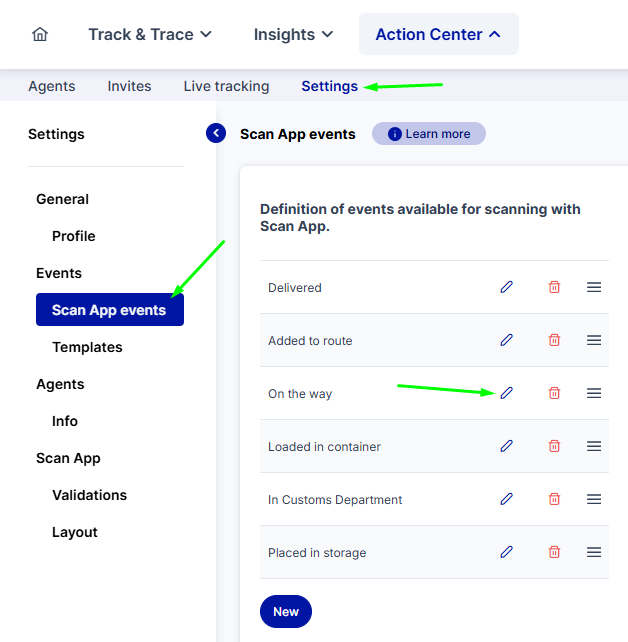Delete the Delivered event

(554, 287)
